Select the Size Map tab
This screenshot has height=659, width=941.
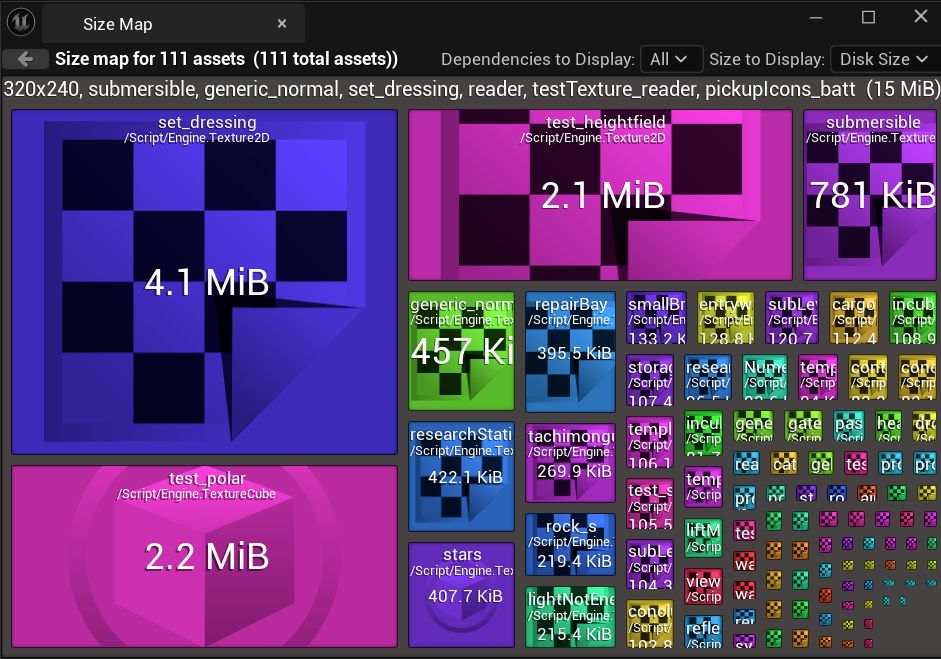[174, 24]
